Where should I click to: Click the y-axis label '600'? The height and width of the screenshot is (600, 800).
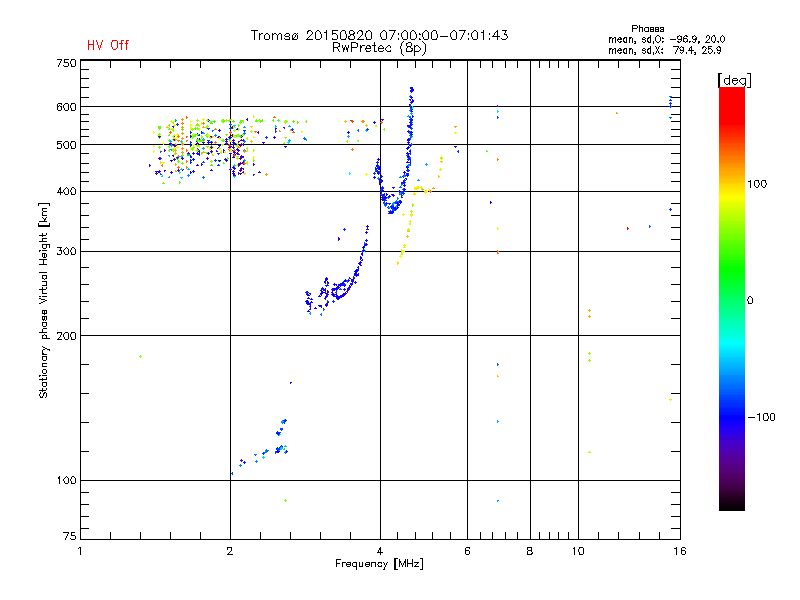[66, 107]
